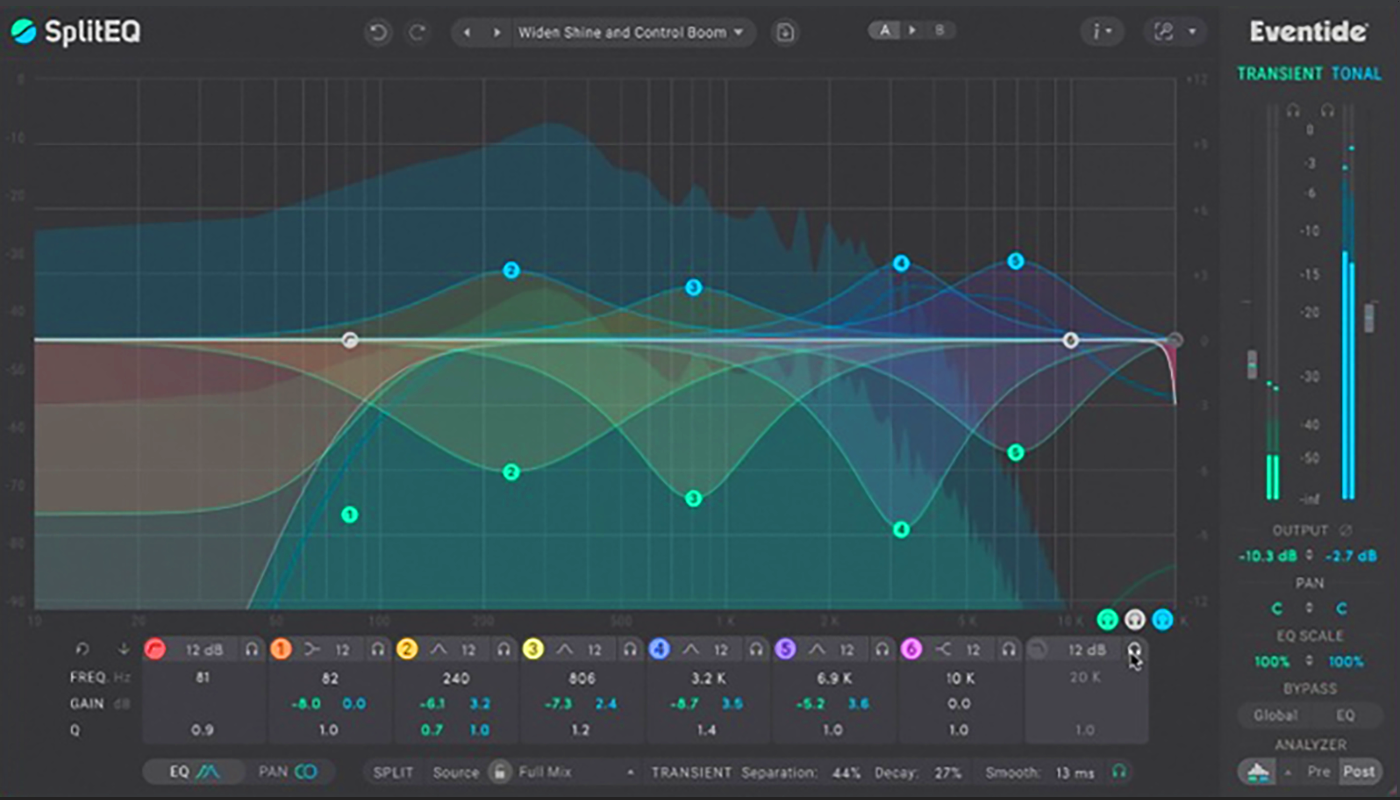This screenshot has width=1400, height=800.
Task: Solo band 4 with its headphone icon
Action: [756, 650]
